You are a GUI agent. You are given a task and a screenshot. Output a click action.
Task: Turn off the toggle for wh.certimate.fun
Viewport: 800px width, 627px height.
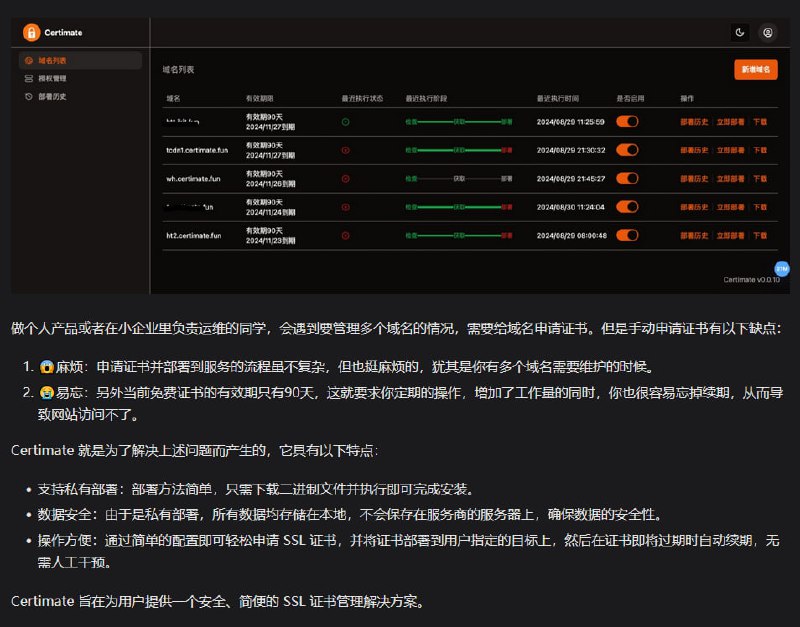627,180
